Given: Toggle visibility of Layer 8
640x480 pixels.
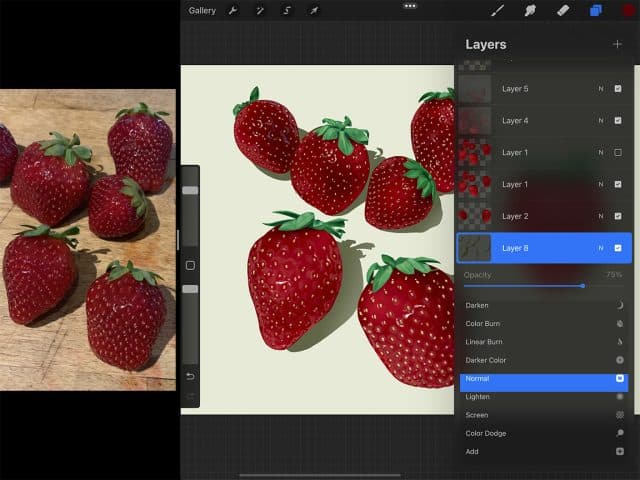Looking at the screenshot, I should pos(618,248).
